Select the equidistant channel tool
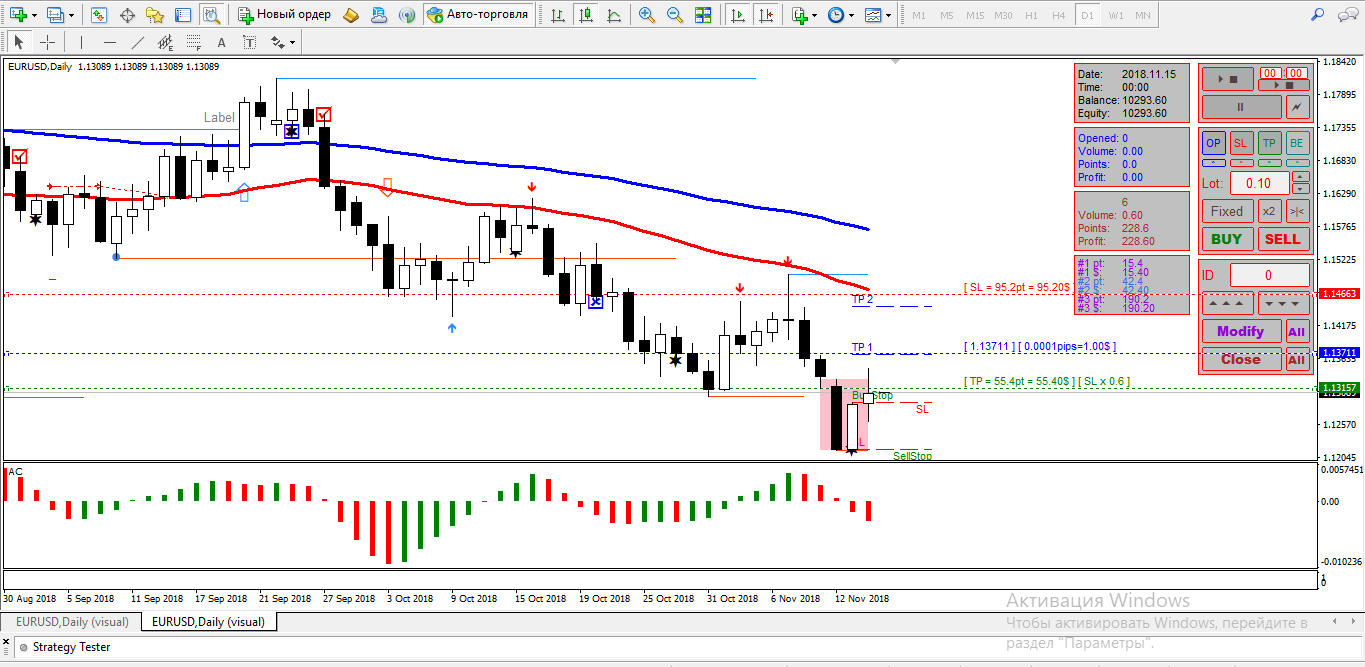This screenshot has width=1365, height=667. click(x=165, y=43)
